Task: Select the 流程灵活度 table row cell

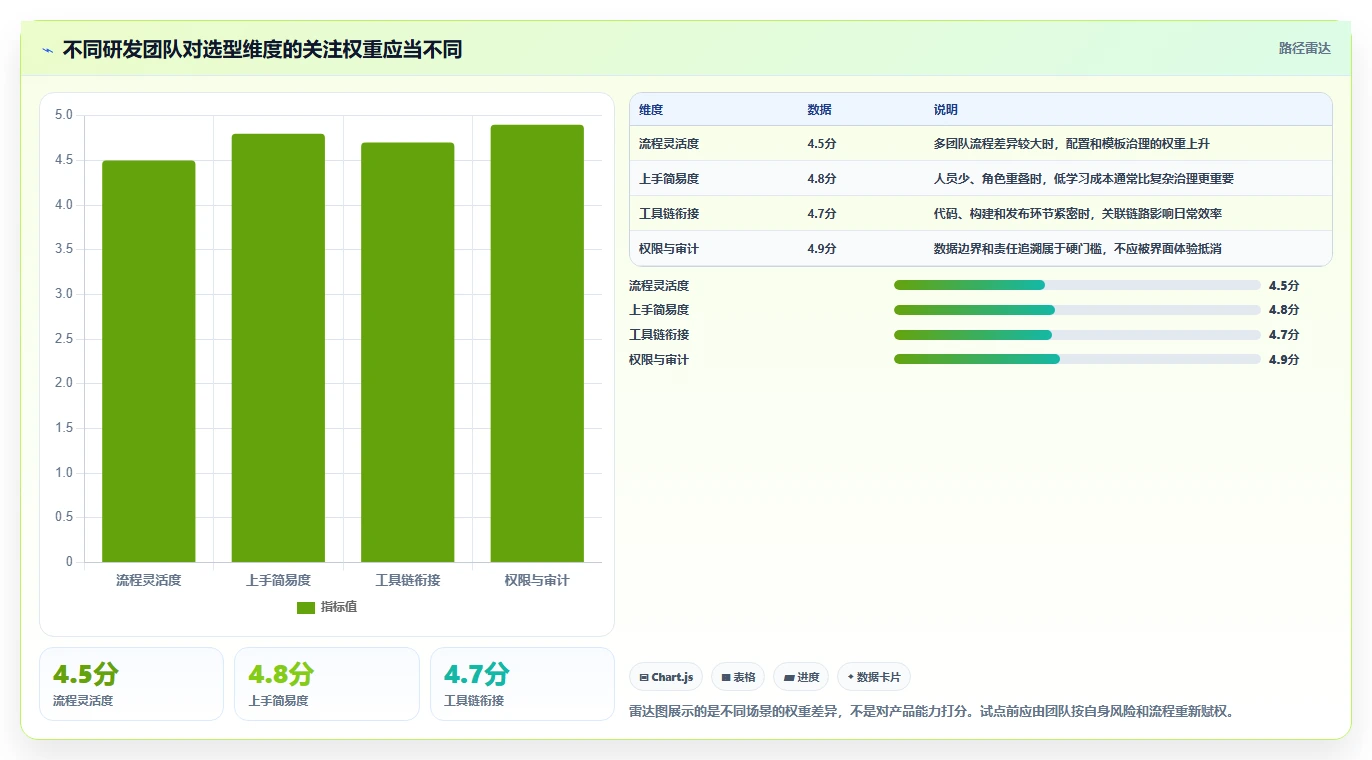Action: (x=669, y=144)
